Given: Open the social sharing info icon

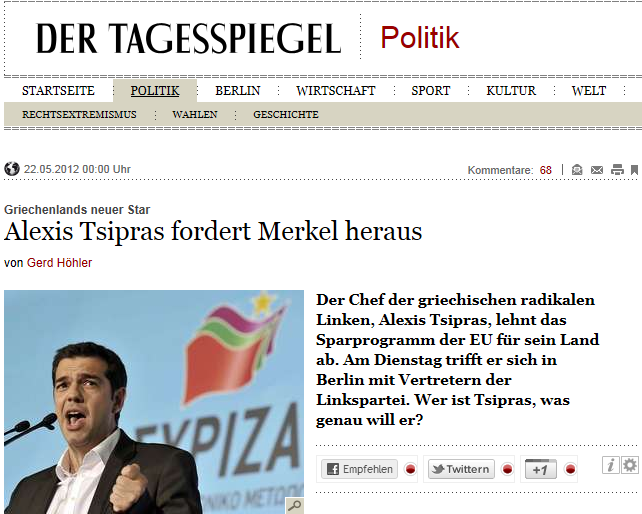Looking at the screenshot, I should 610,465.
